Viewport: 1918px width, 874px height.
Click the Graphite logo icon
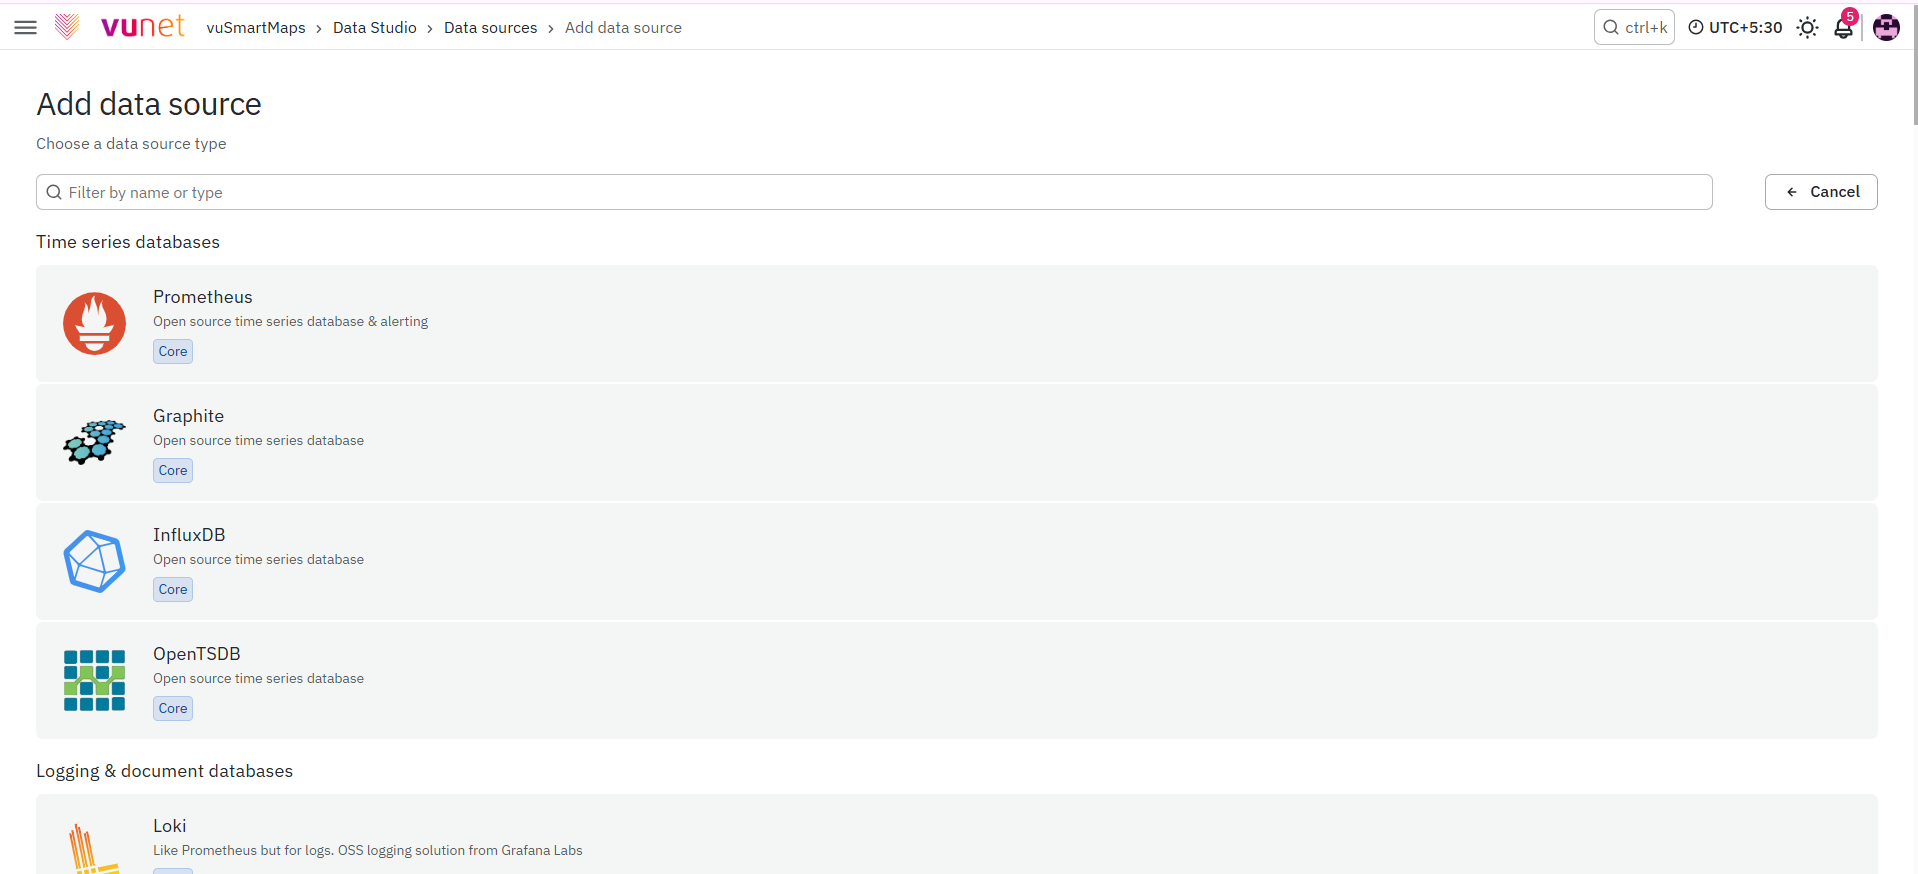[95, 442]
